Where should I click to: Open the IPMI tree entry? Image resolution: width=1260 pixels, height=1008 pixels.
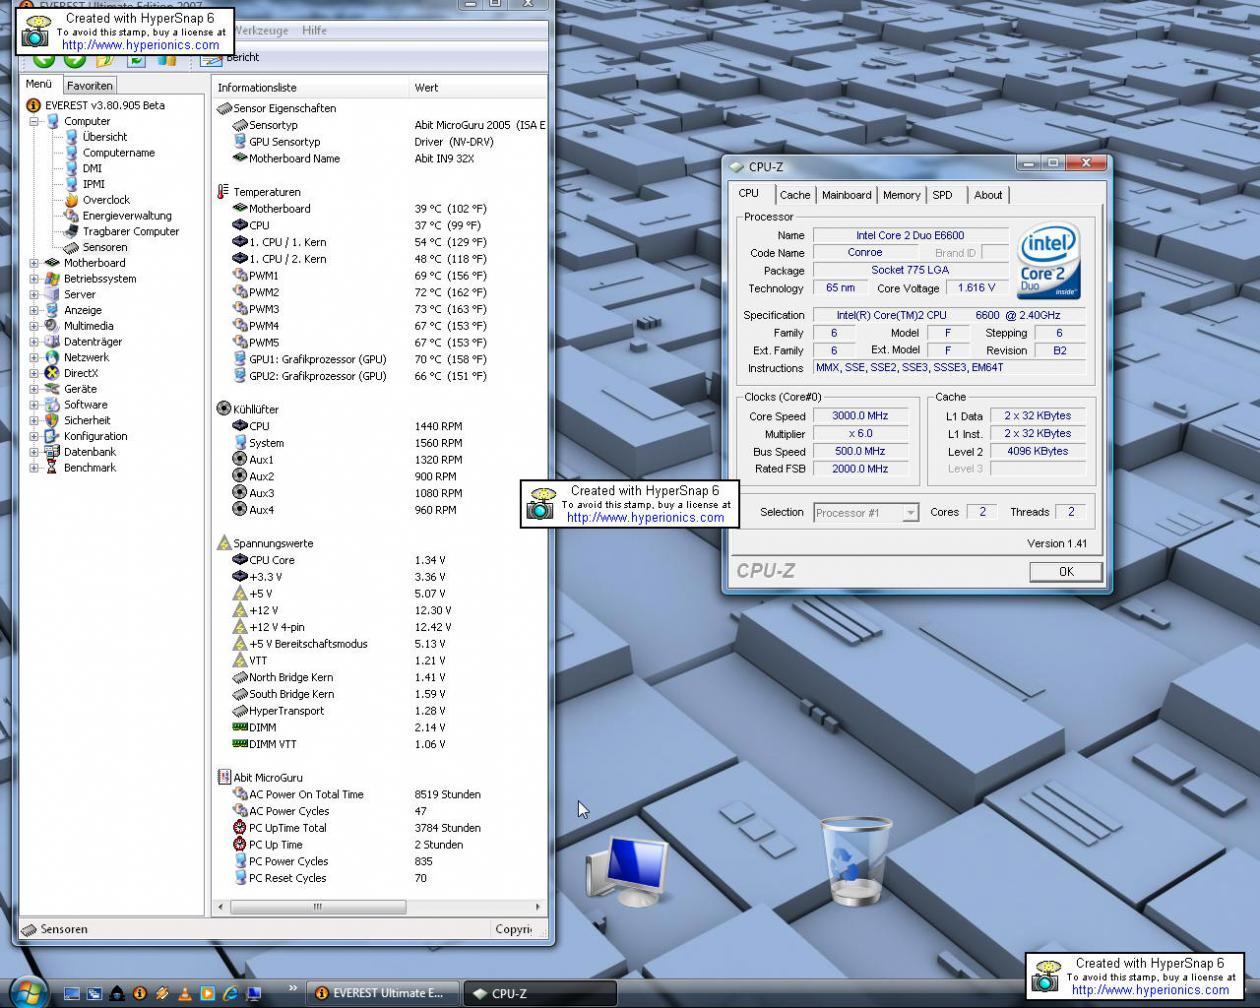(94, 184)
